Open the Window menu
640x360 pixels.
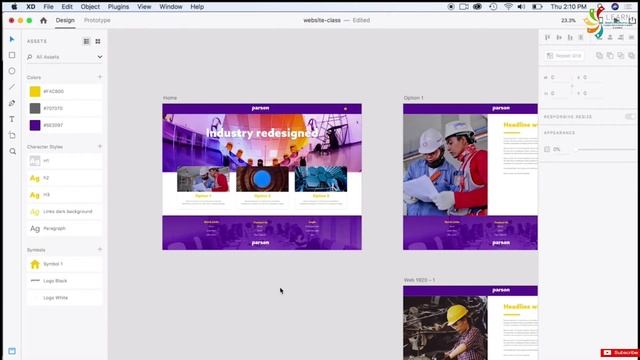[x=171, y=7]
